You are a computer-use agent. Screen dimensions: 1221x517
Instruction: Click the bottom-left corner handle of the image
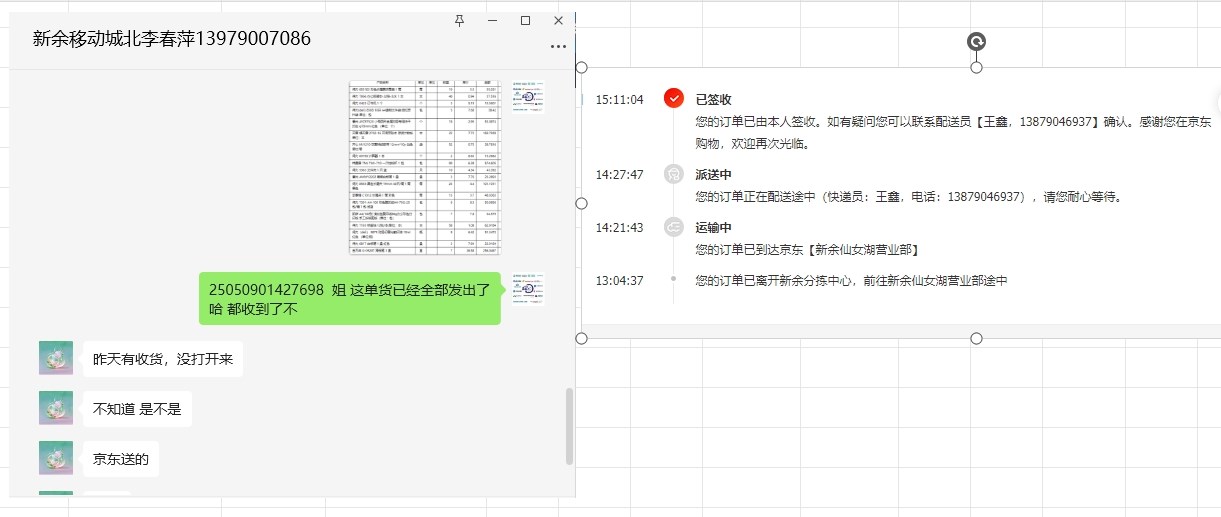581,338
